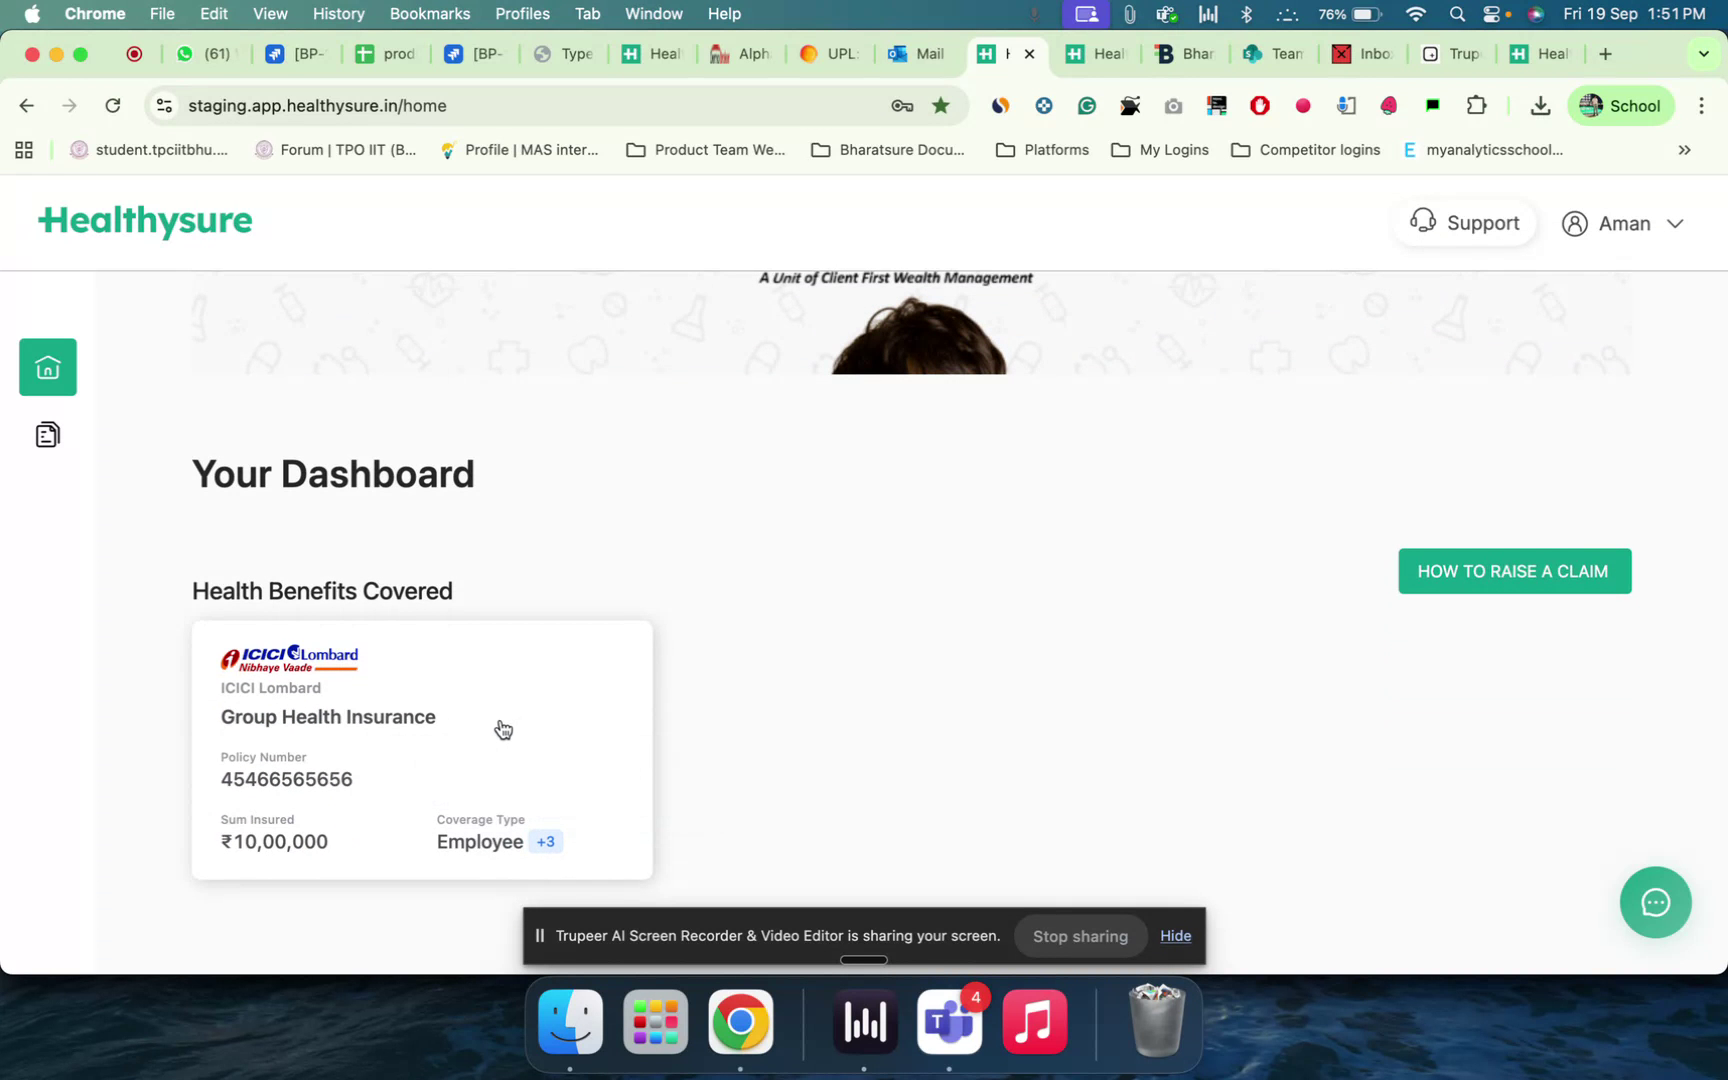The width and height of the screenshot is (1728, 1080).
Task: Click the +3 coverage type badge
Action: [x=546, y=842]
